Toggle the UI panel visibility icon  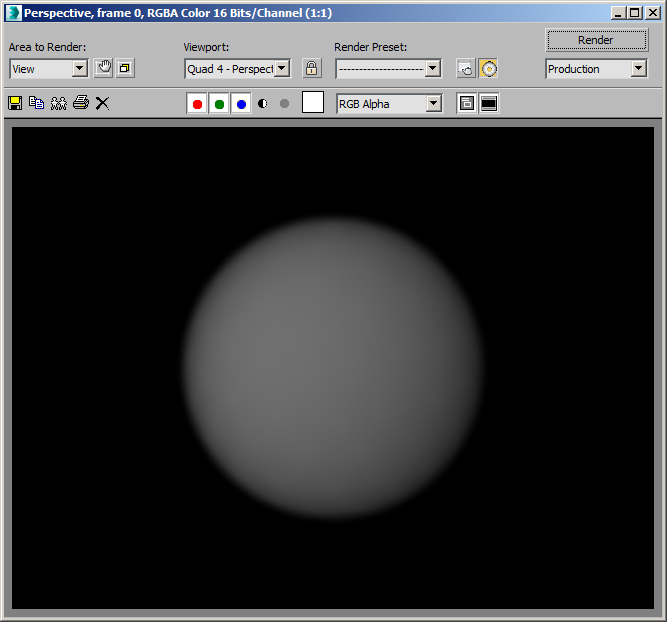(x=489, y=103)
